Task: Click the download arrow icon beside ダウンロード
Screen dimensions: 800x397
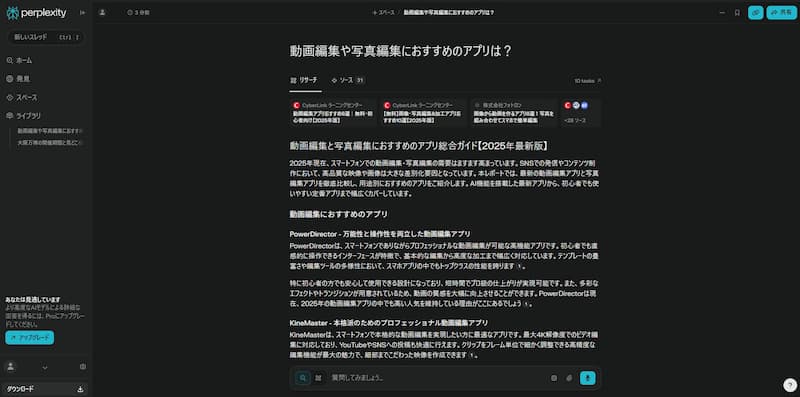Action: coord(80,389)
